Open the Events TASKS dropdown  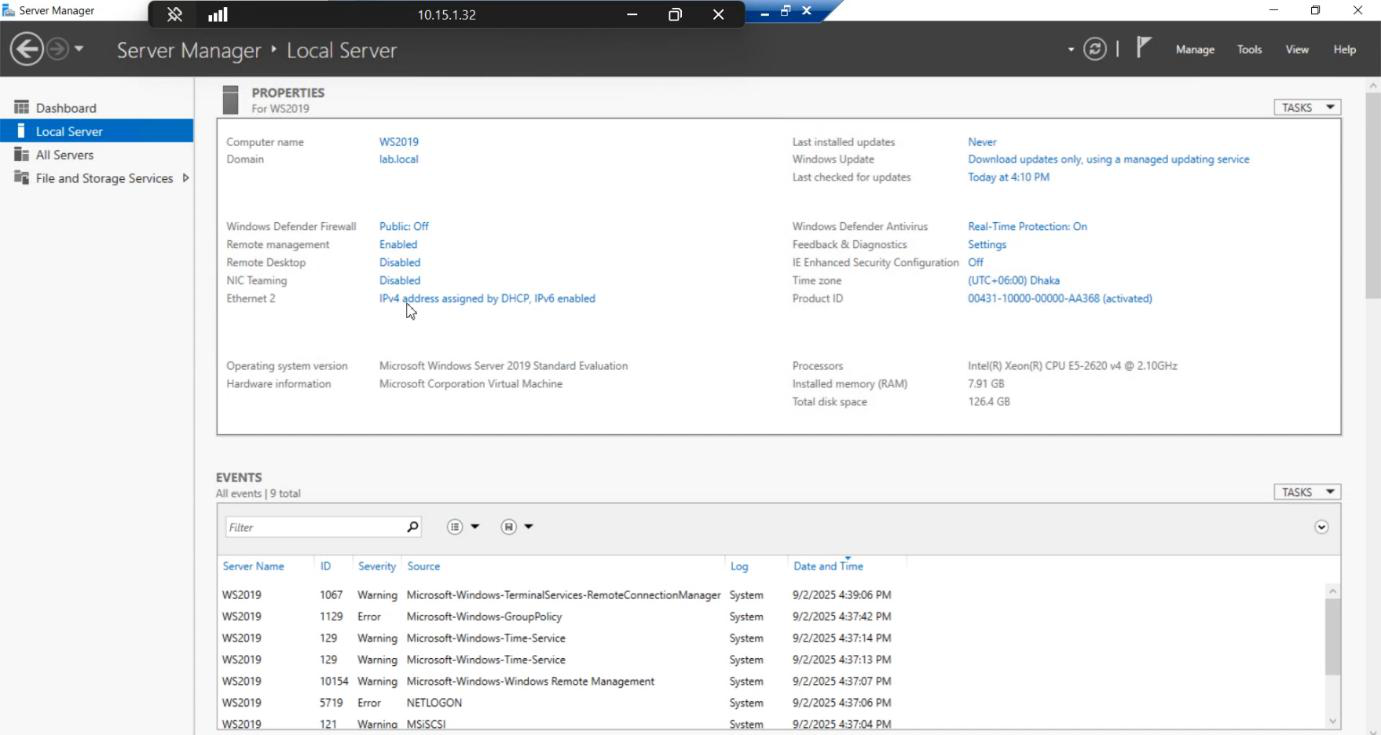(1307, 492)
